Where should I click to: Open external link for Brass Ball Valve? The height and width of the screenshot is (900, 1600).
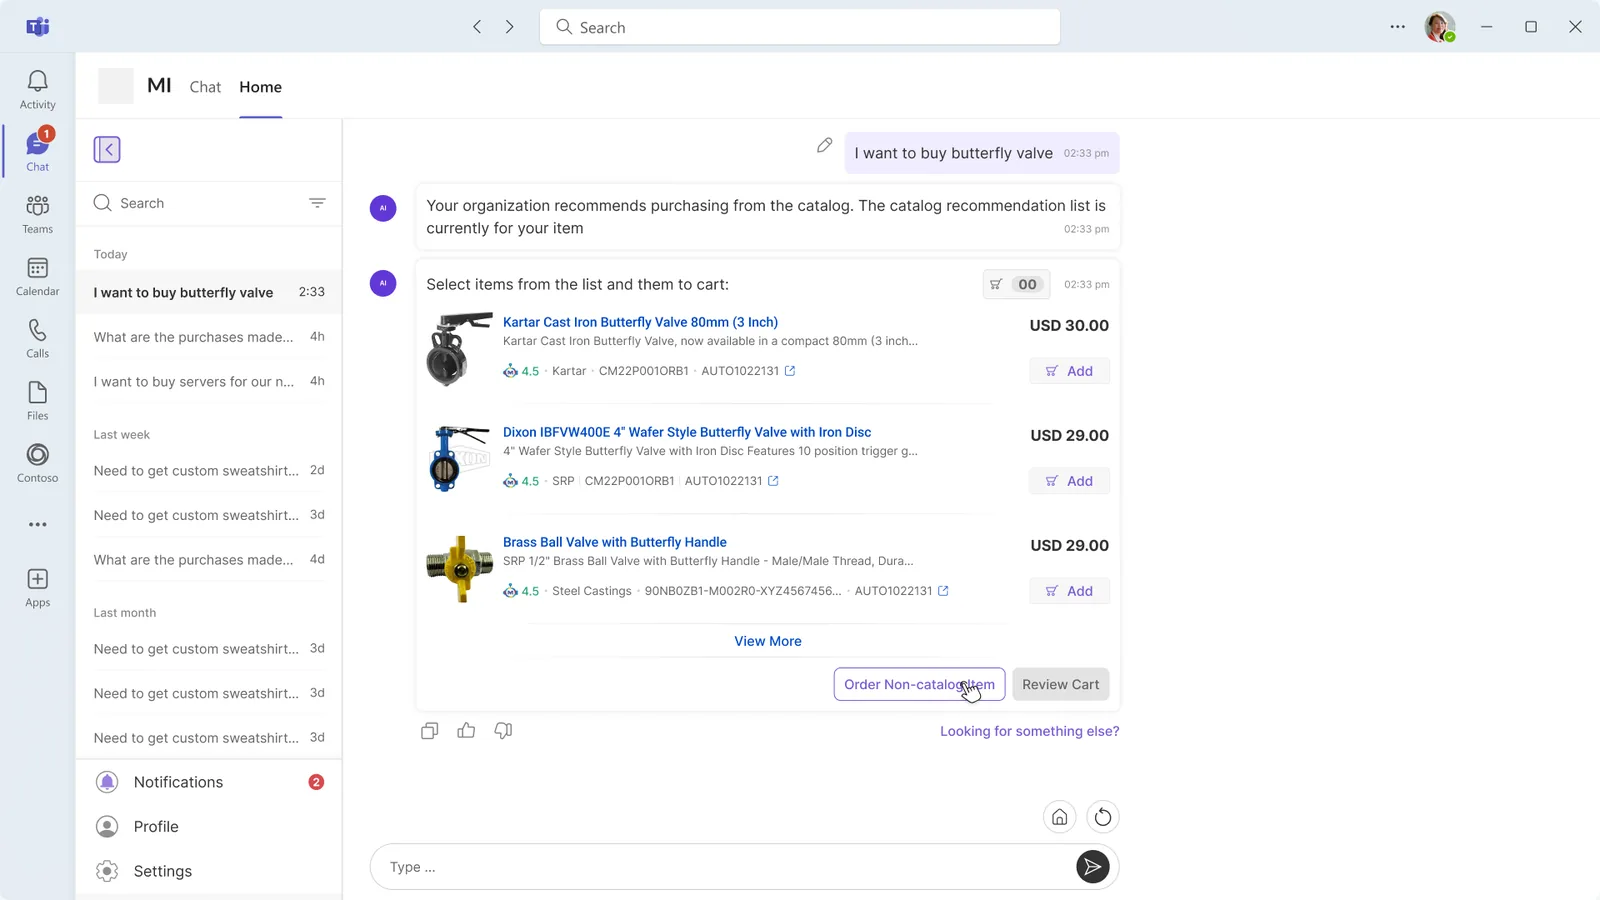(x=943, y=591)
